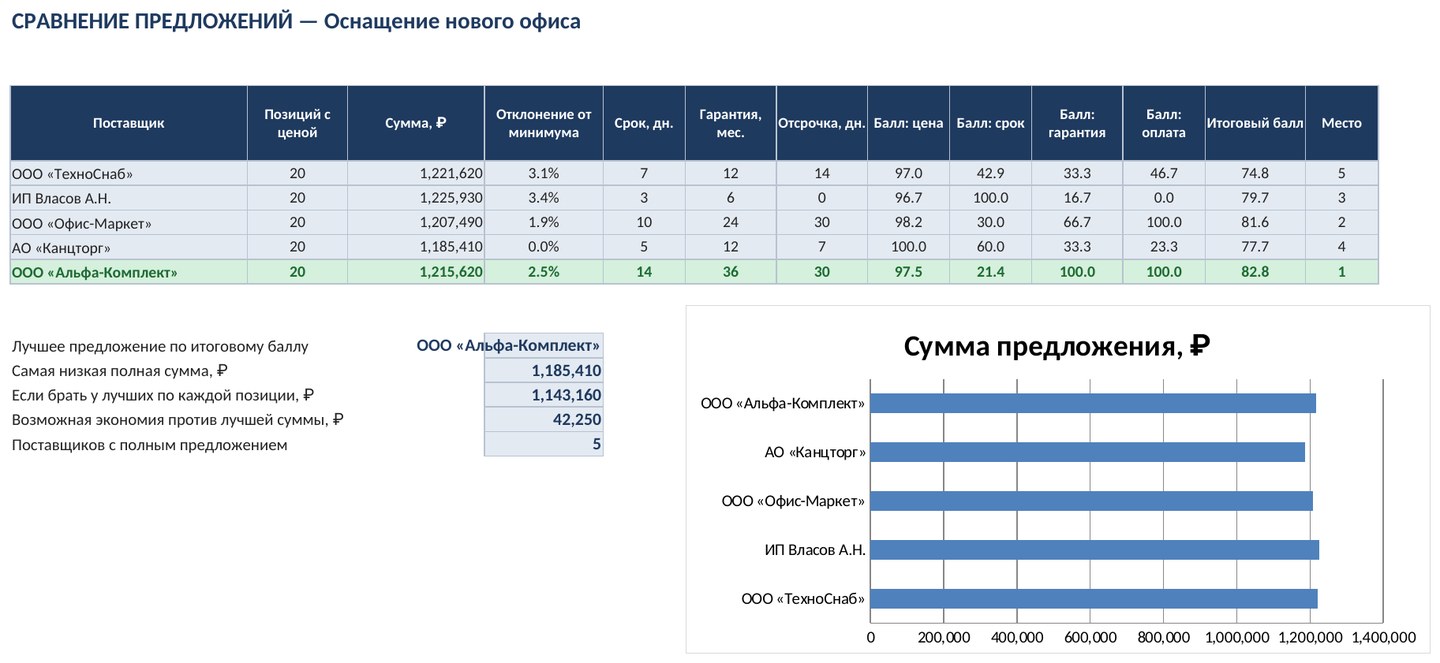1440x663 pixels.
Task: Click the 'Место' column header
Action: click(x=1342, y=123)
